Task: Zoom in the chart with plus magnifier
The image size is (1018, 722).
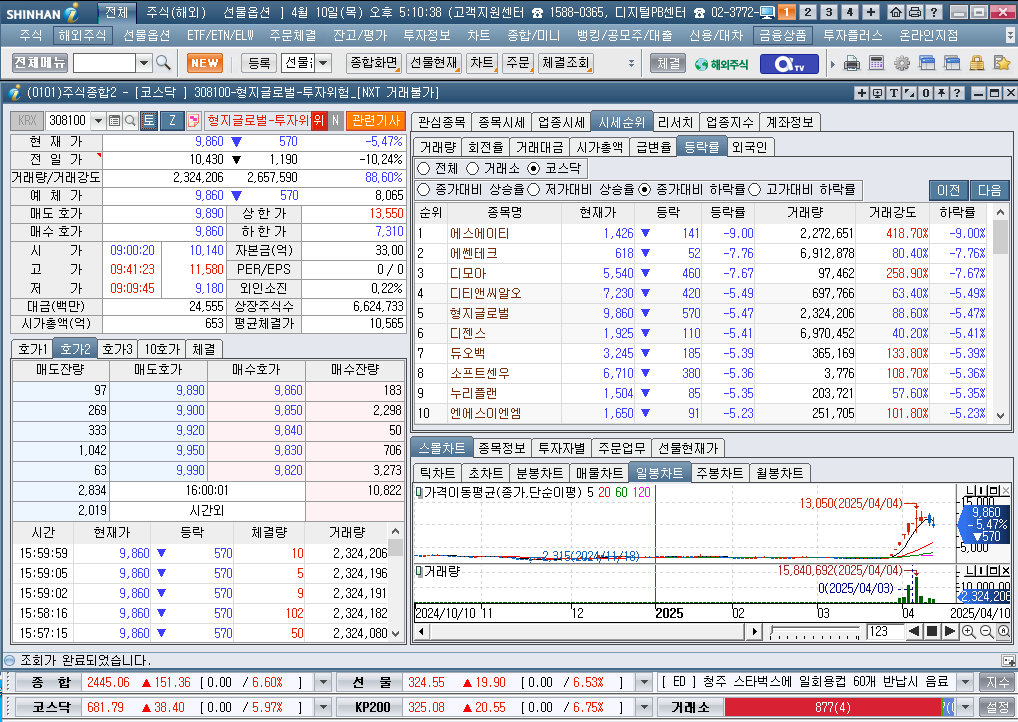Action: tap(969, 631)
